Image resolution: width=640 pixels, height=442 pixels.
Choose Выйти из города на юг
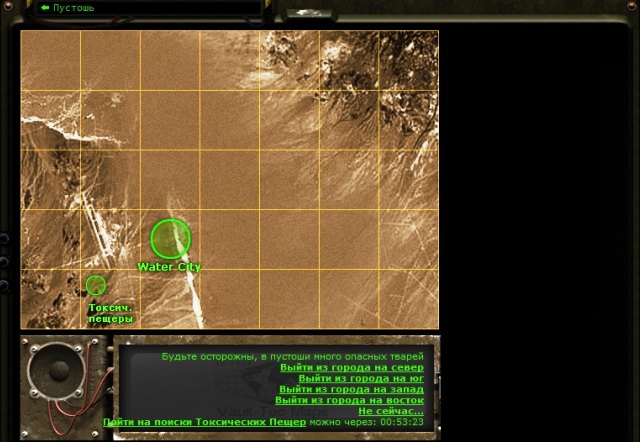(x=361, y=378)
